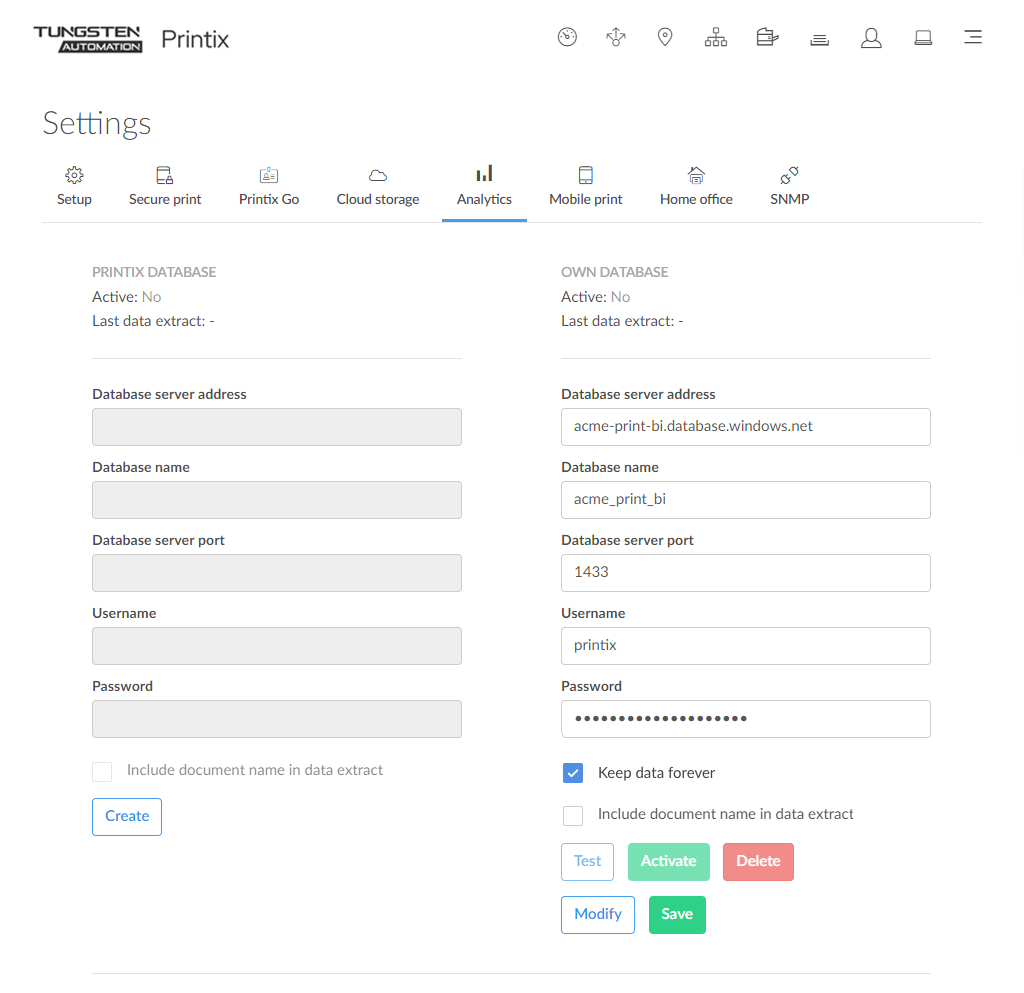Open the stacked-pages print queue icon
Image resolution: width=1024 pixels, height=993 pixels.
coord(819,39)
